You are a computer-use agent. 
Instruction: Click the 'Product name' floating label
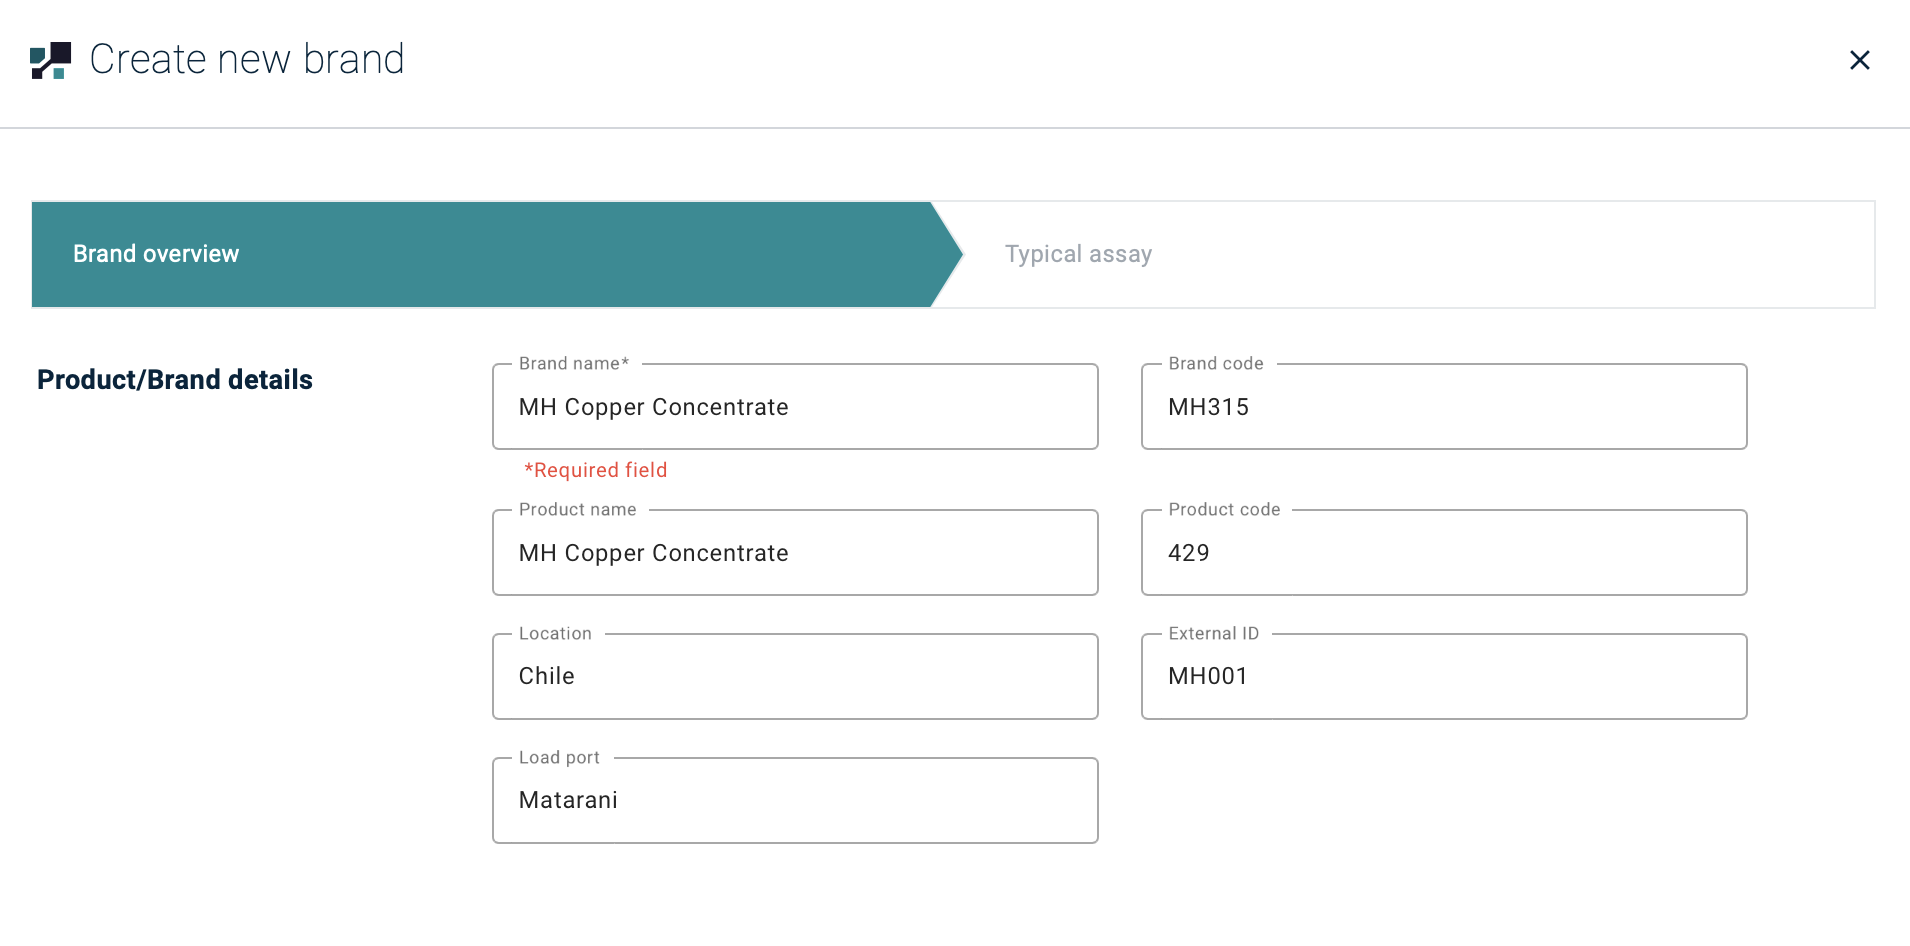[577, 510]
